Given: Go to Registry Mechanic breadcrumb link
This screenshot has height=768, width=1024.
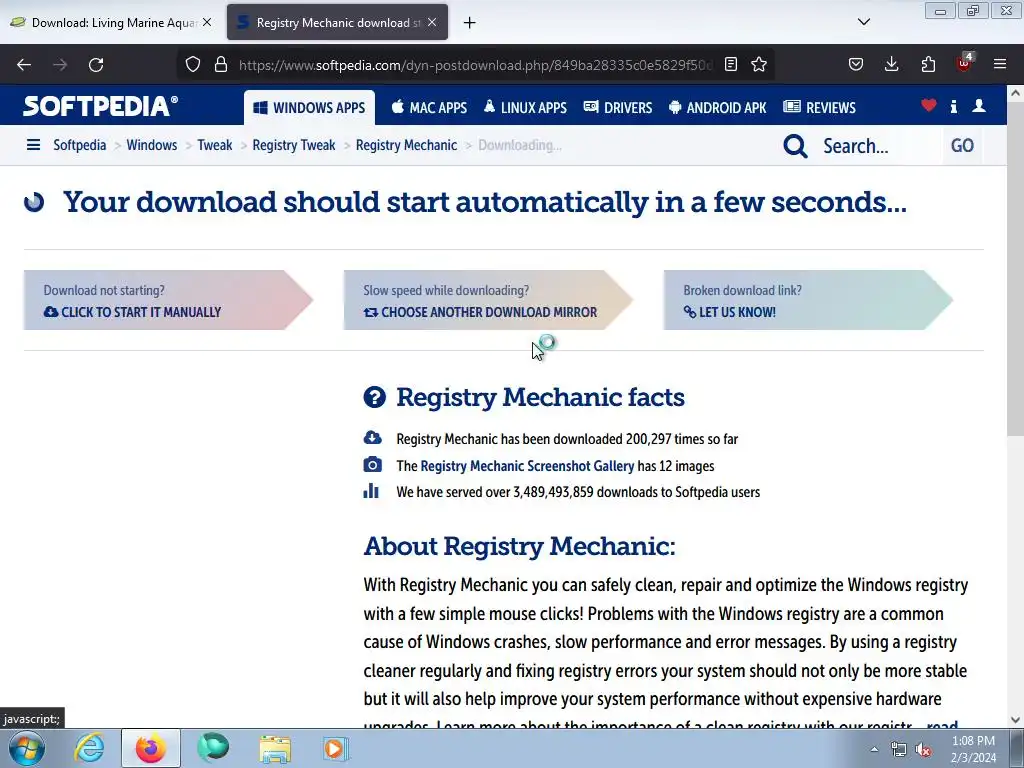Looking at the screenshot, I should (406, 145).
